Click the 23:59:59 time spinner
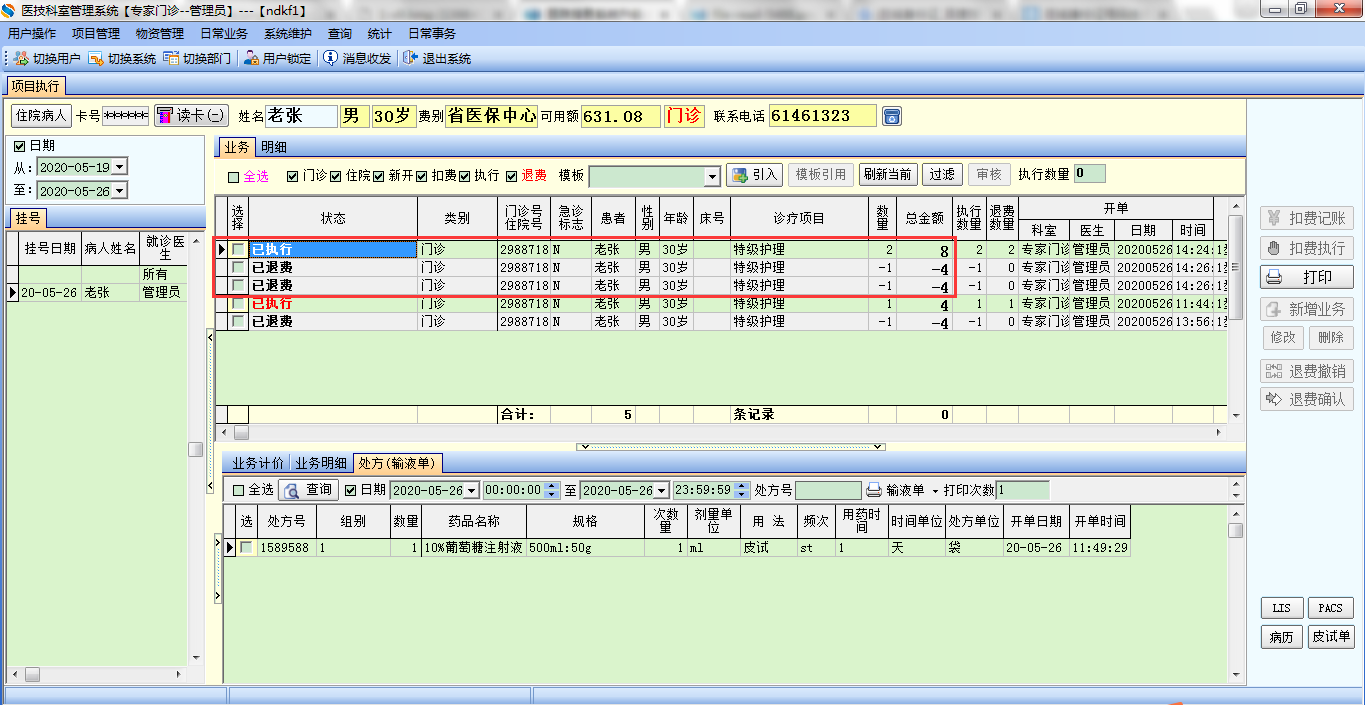1365x705 pixels. click(x=741, y=490)
